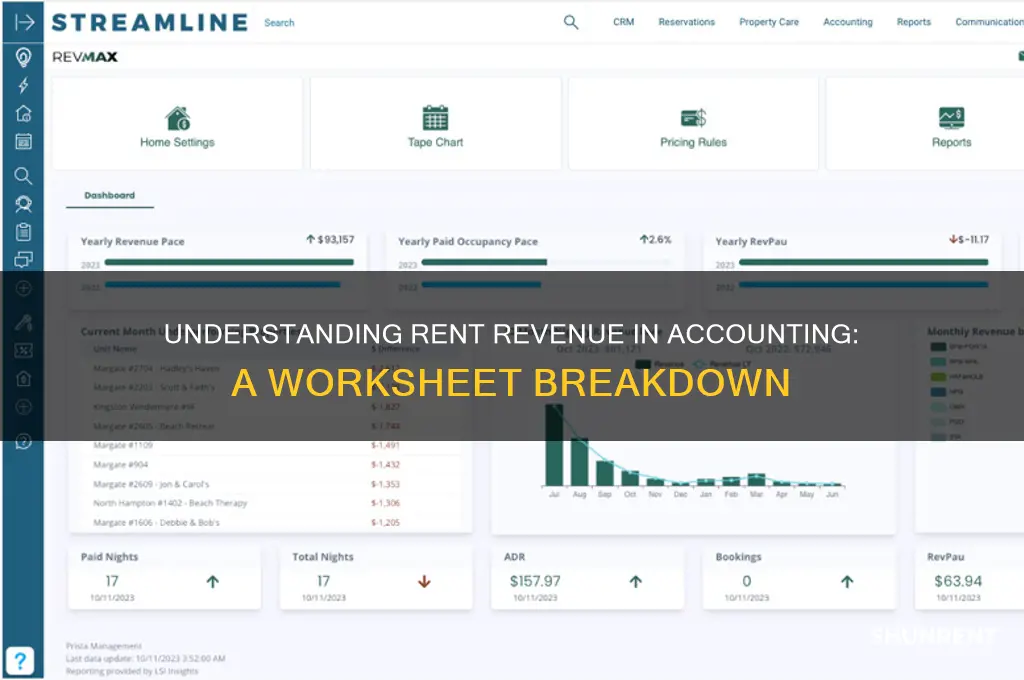This screenshot has height=680, width=1024.
Task: Open the Communication menu
Action: (989, 22)
